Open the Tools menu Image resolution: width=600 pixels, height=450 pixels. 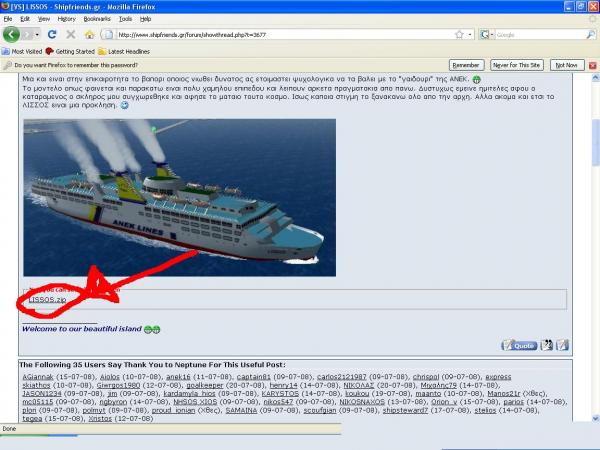(x=125, y=19)
